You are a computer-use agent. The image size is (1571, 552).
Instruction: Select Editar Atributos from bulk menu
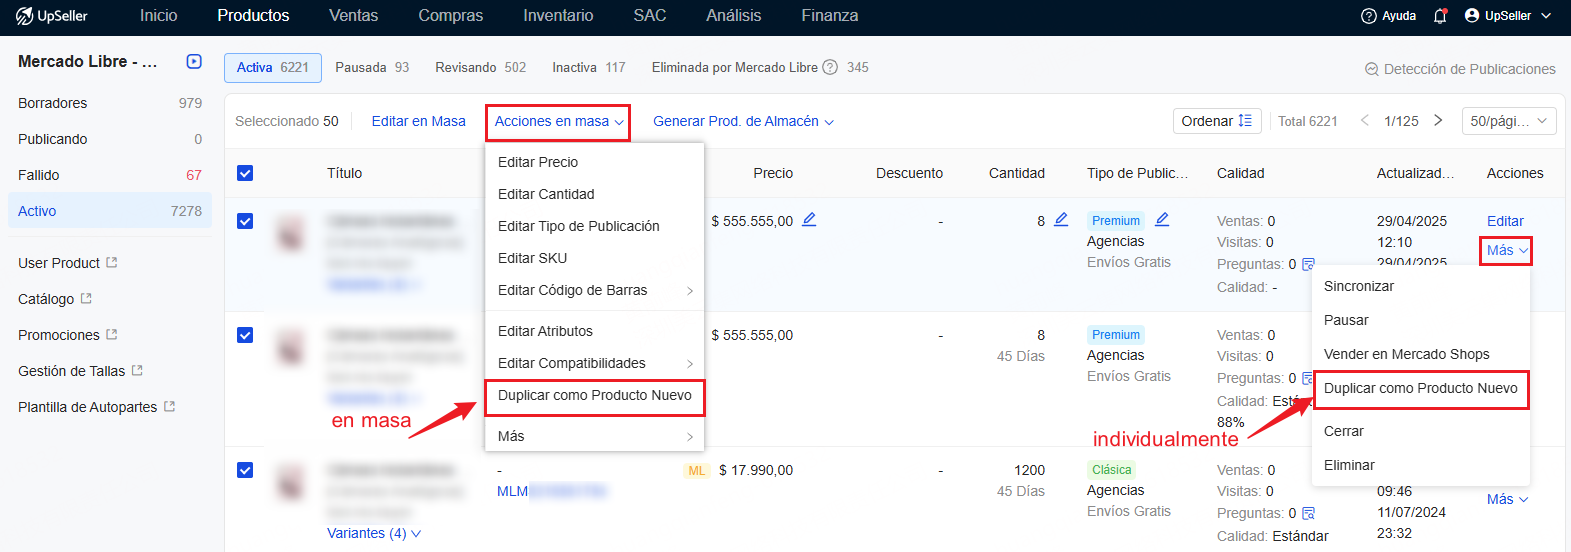595,331
